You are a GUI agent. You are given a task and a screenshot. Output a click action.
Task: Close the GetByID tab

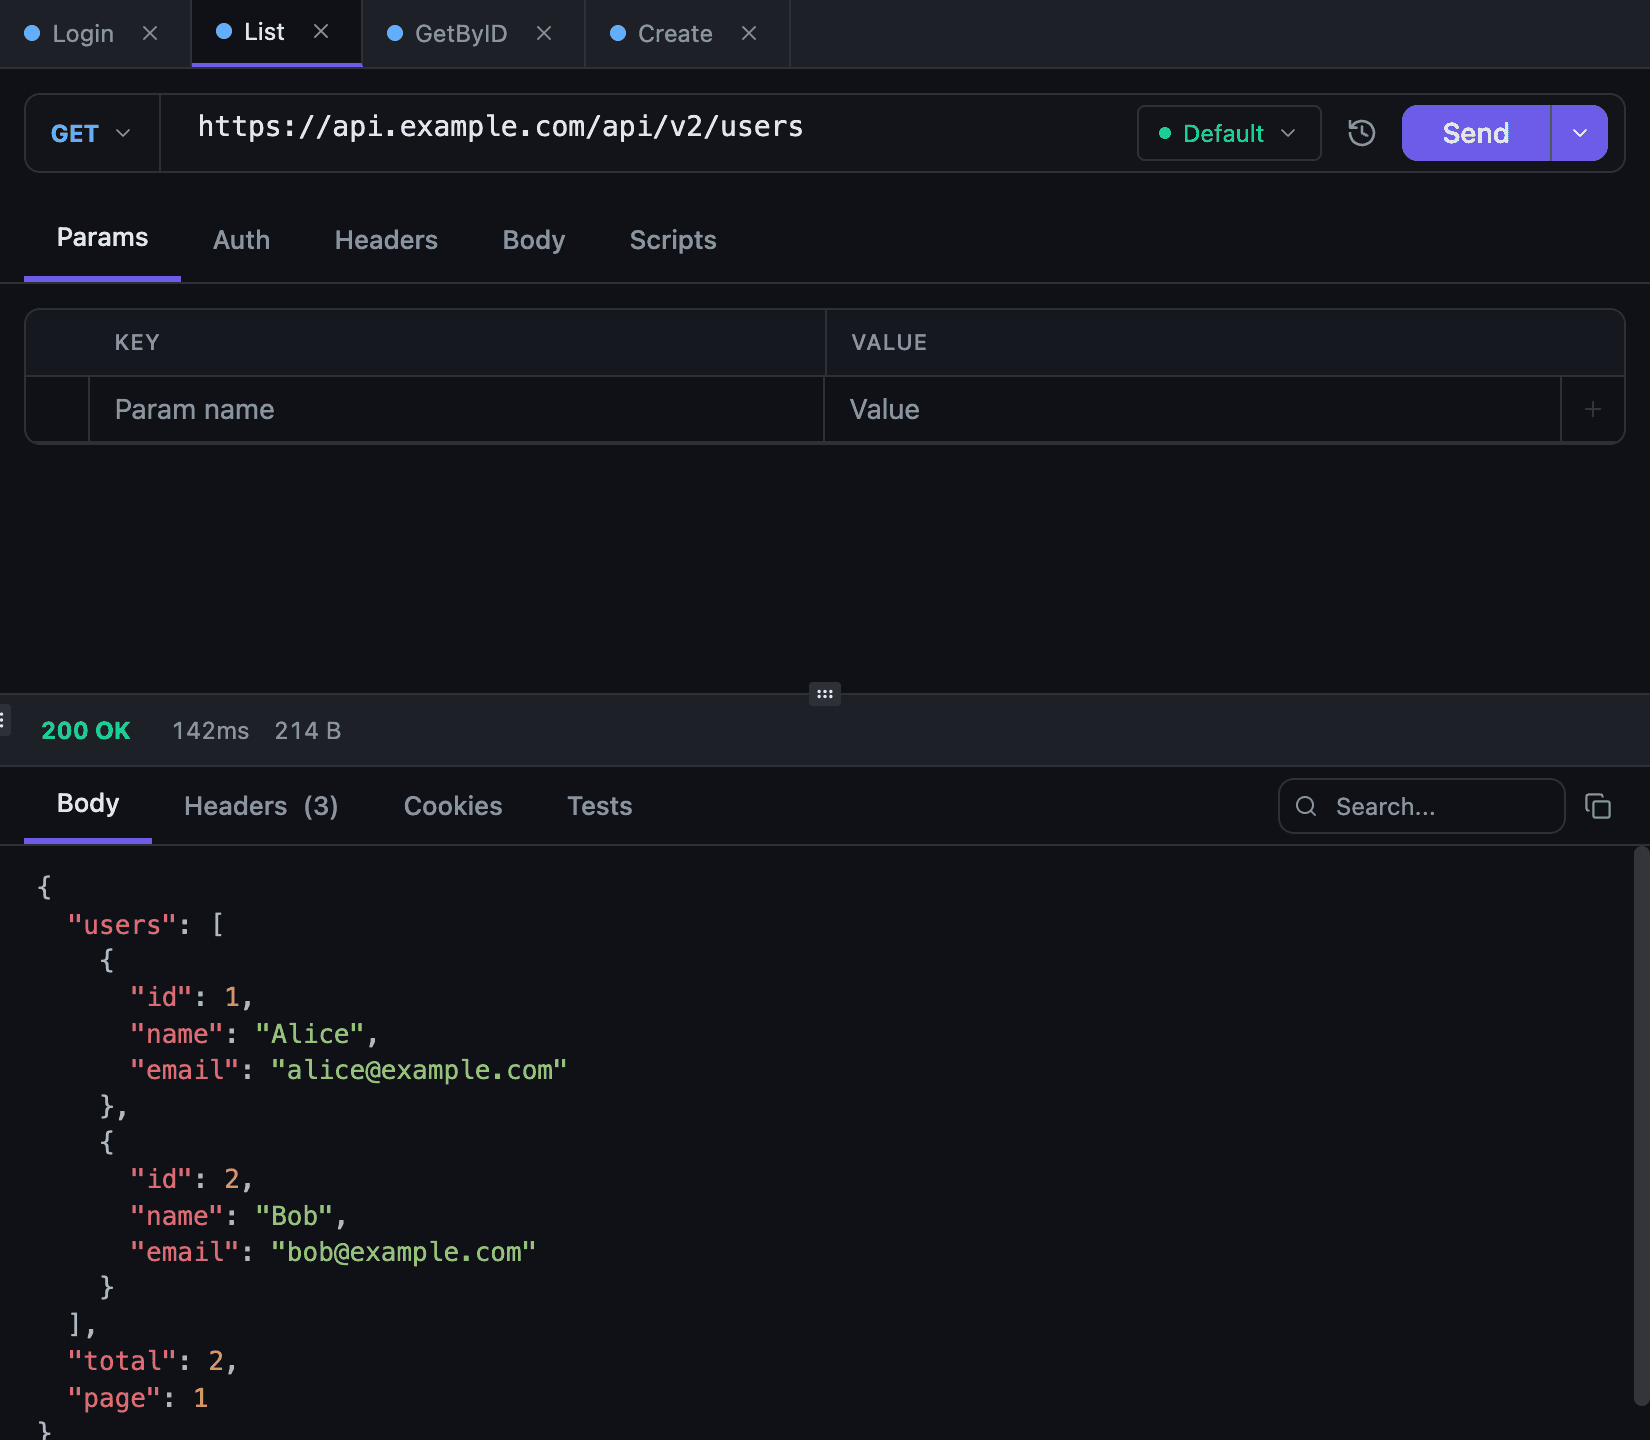544,33
